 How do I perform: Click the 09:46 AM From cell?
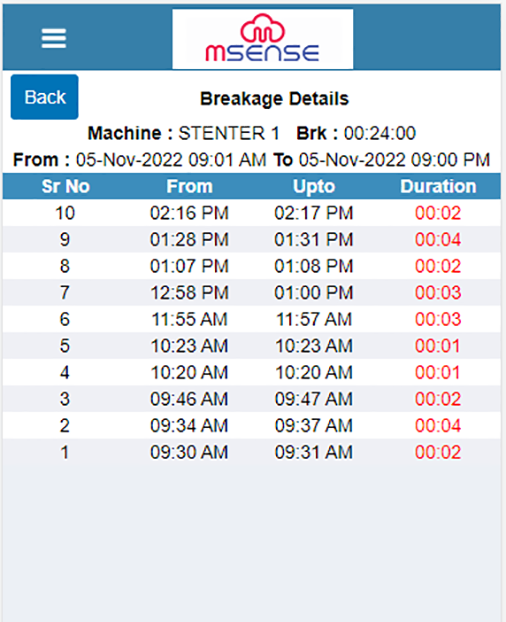pos(190,399)
